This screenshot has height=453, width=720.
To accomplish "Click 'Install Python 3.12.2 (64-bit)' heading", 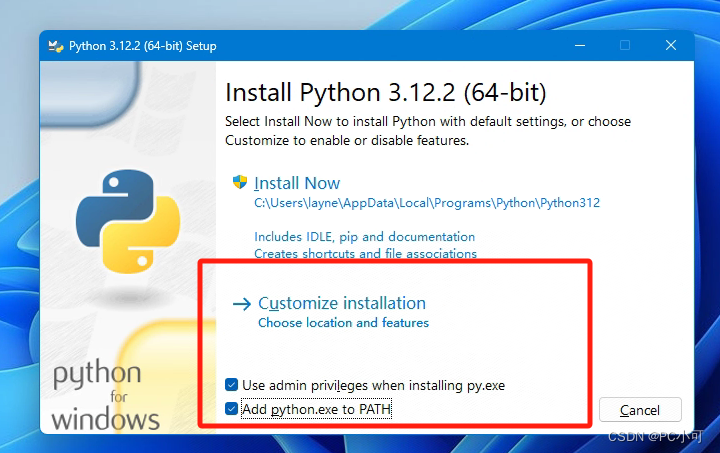I will click(x=386, y=92).
